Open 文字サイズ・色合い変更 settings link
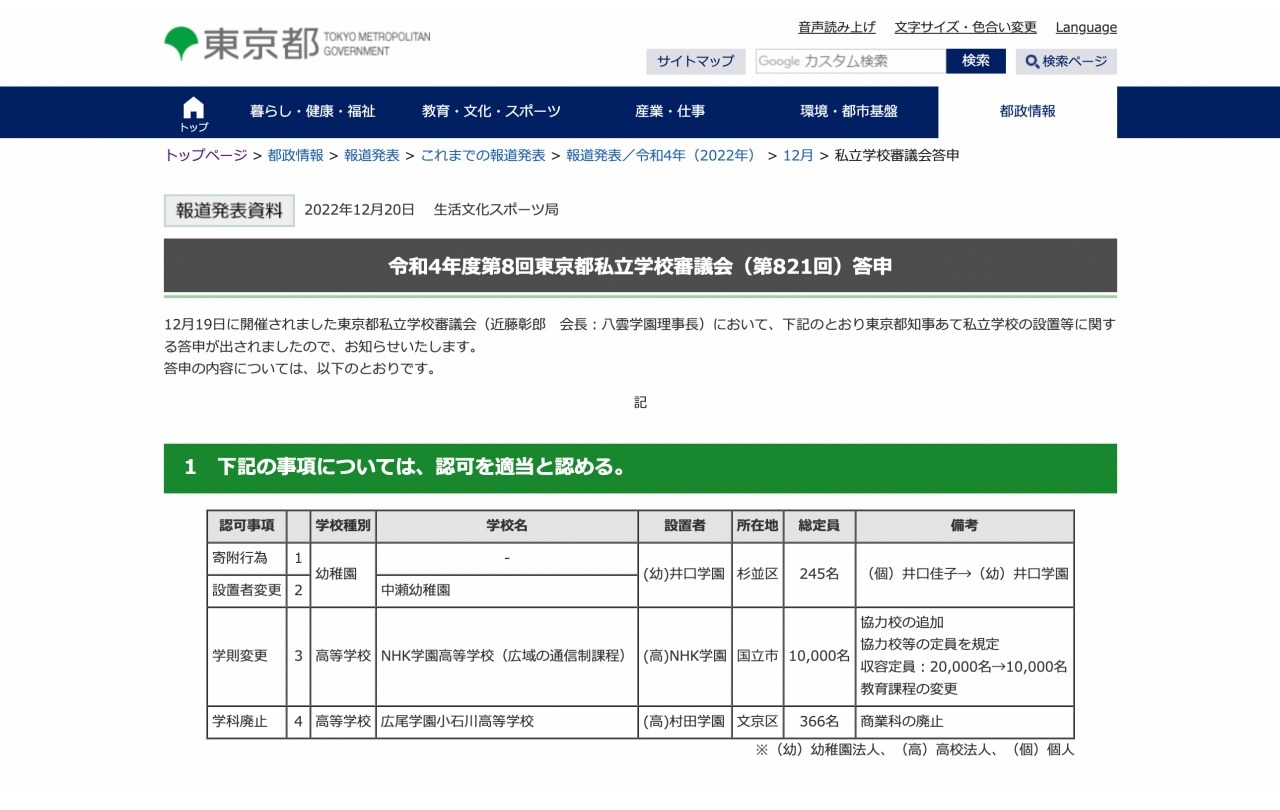This screenshot has height=810, width=1280. 965,27
